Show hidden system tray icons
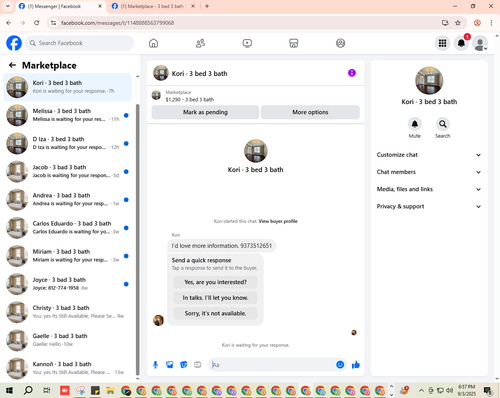 pos(421,390)
